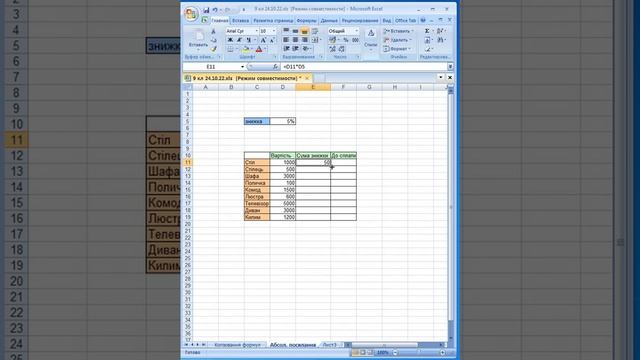640x360 pixels.
Task: Apply thousands separator (000) style
Action: pos(355,40)
